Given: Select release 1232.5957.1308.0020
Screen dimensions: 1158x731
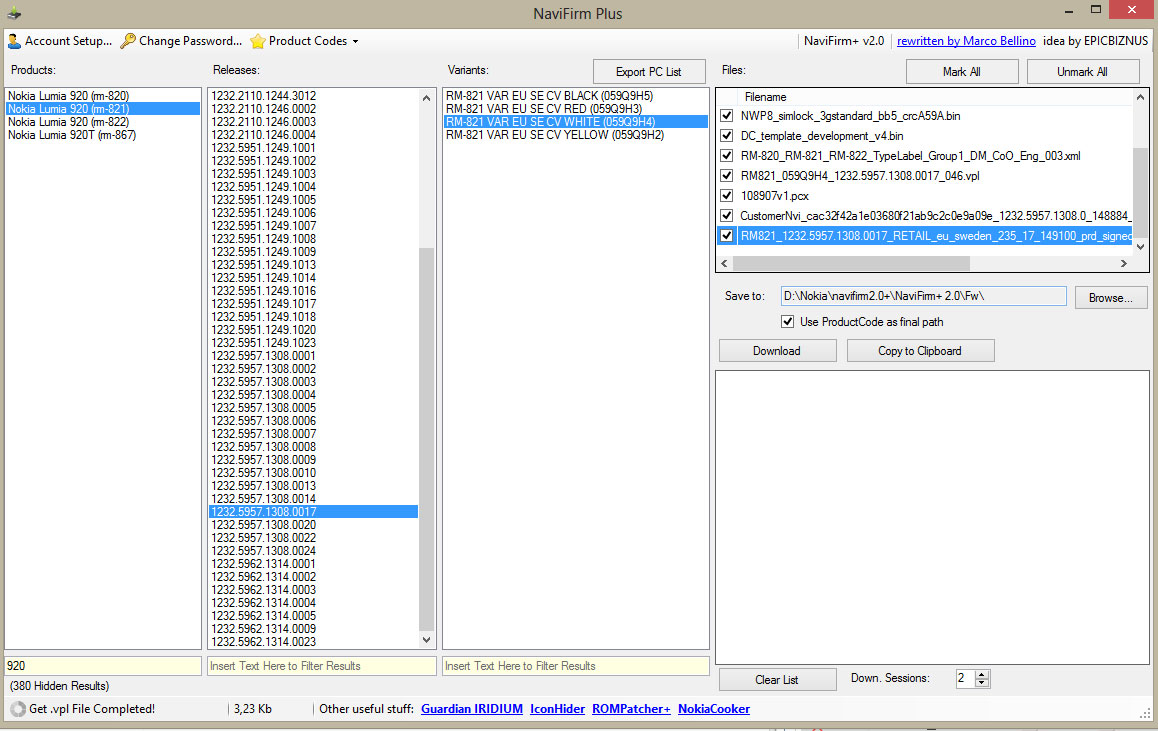Looking at the screenshot, I should click(x=314, y=525).
